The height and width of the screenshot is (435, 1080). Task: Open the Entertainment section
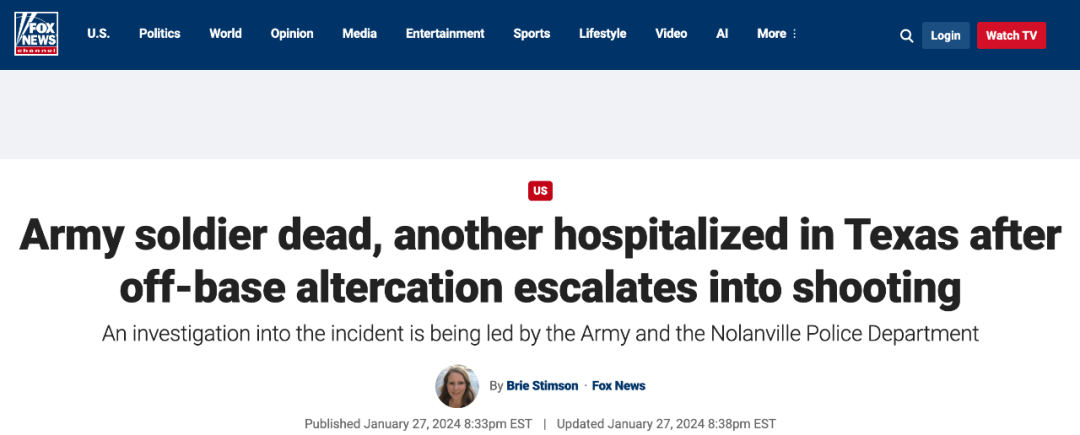click(x=445, y=34)
